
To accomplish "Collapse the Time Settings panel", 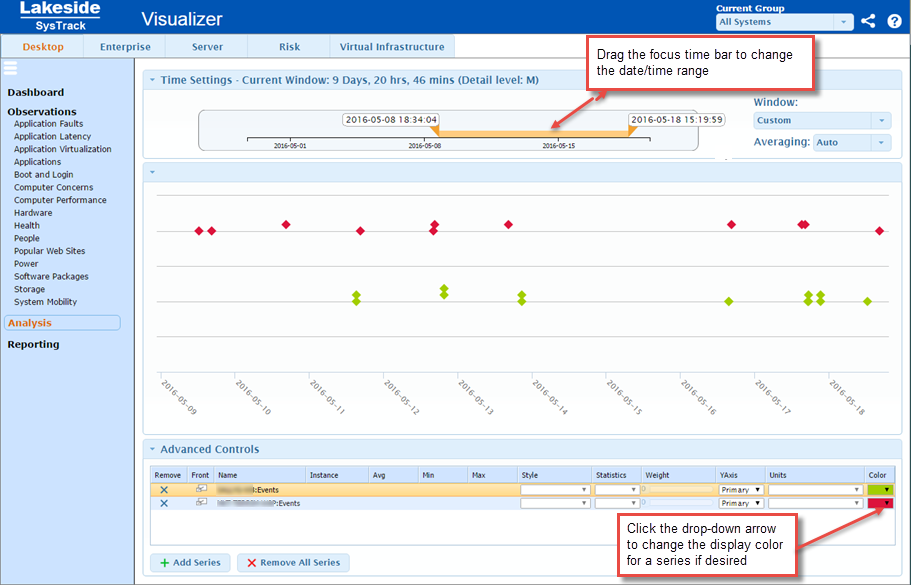I will (x=152, y=80).
